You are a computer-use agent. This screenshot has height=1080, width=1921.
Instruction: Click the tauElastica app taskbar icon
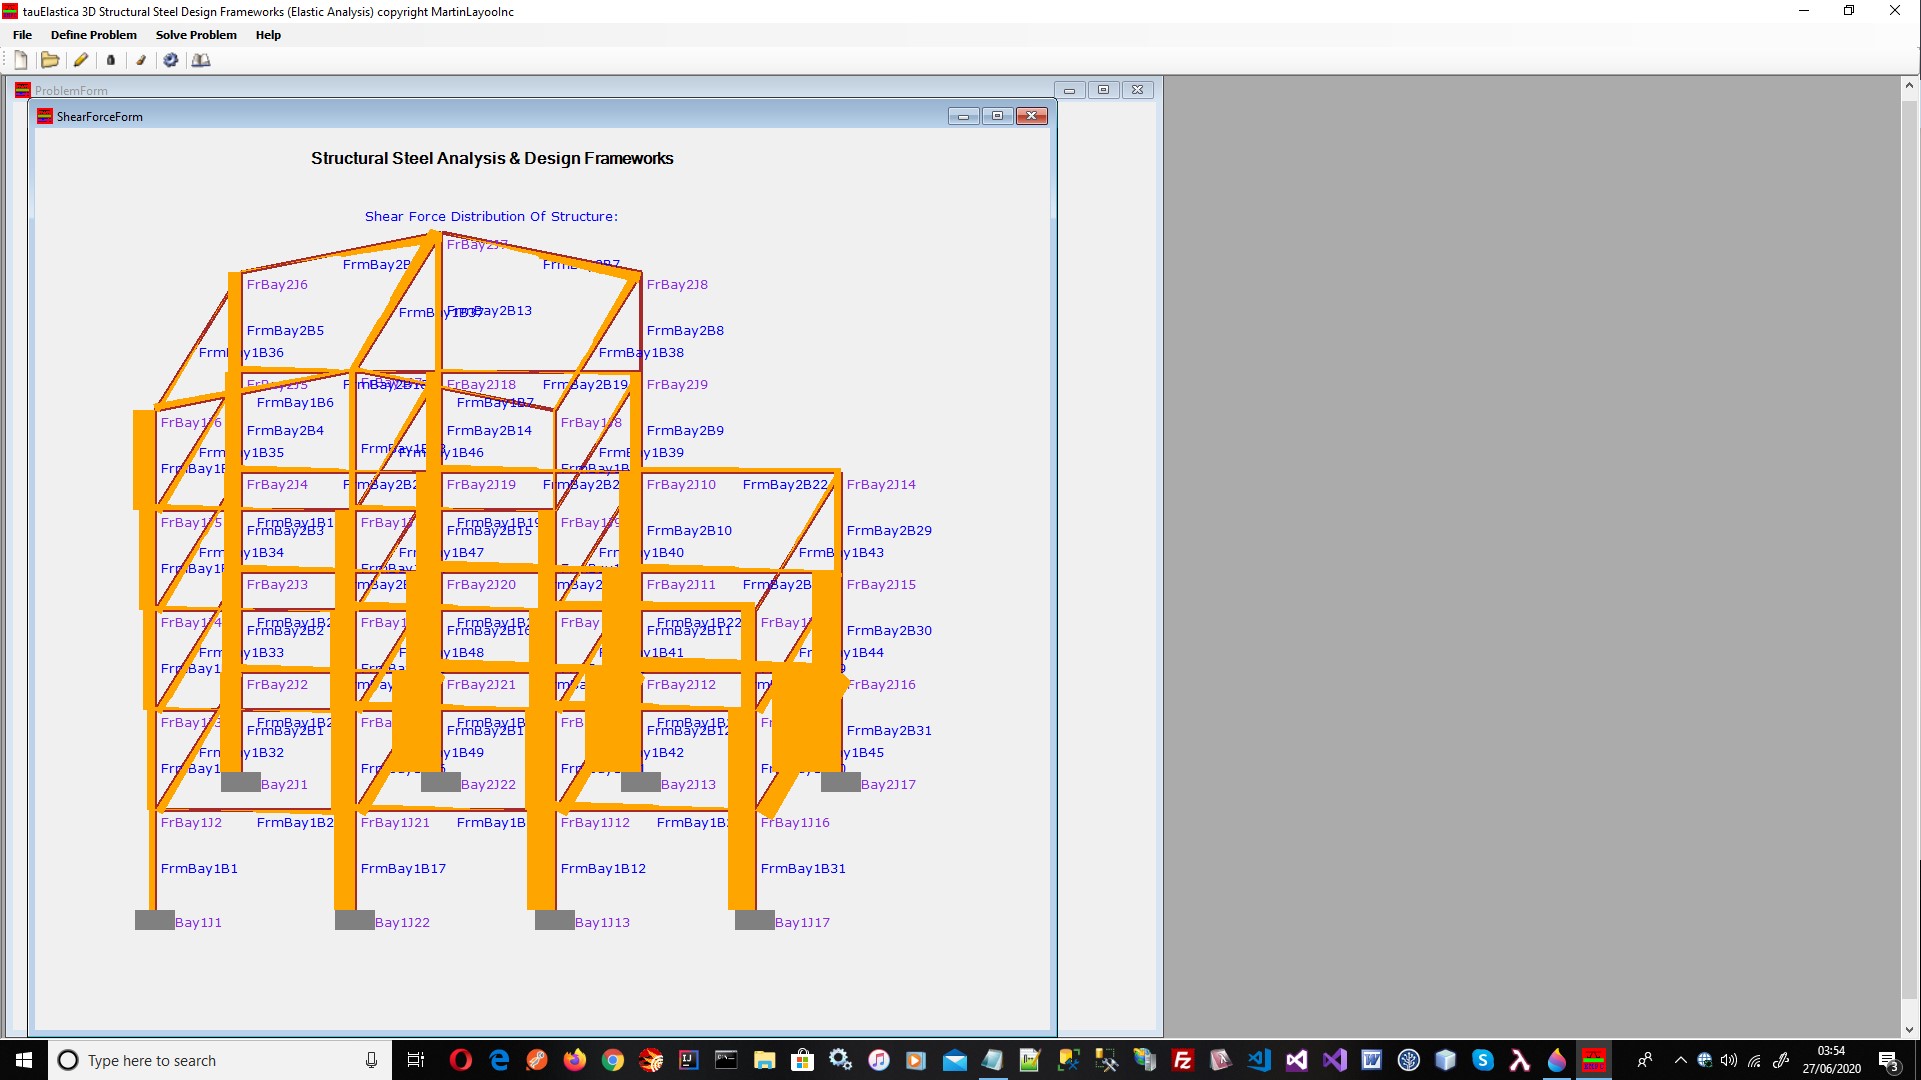coord(1595,1060)
